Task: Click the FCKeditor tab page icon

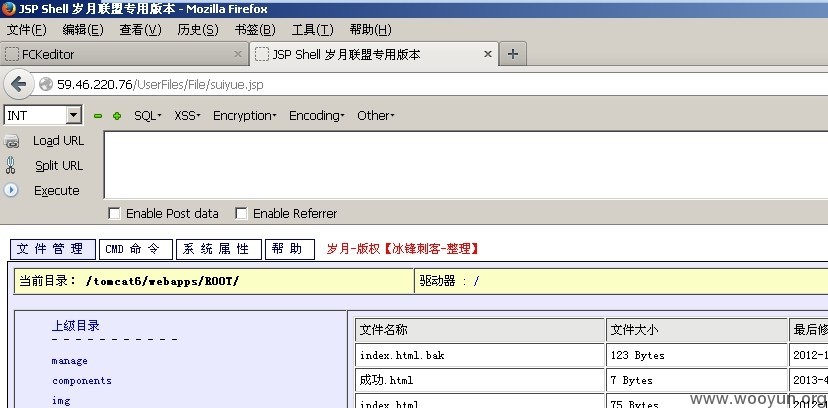Action: click(12, 54)
